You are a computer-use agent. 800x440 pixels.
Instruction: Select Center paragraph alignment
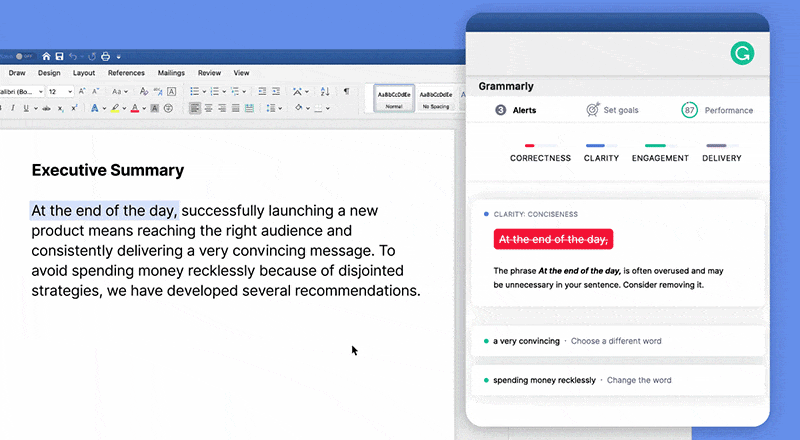pos(208,108)
